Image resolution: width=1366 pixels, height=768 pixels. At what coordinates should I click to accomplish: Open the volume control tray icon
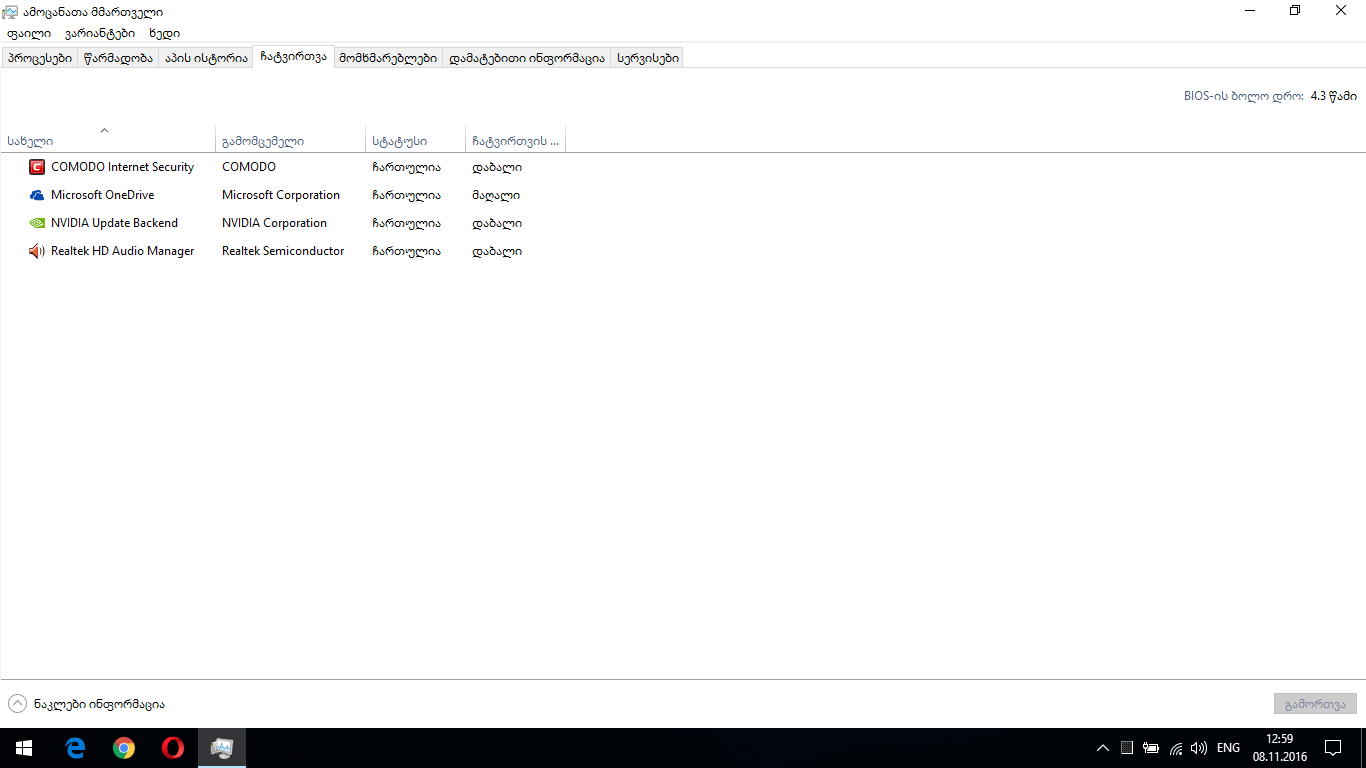click(x=1200, y=748)
